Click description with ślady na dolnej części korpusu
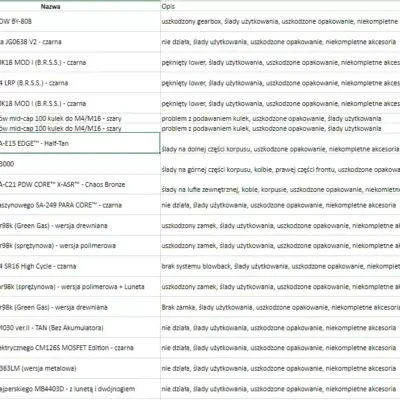The height and width of the screenshot is (400, 400). (280, 143)
